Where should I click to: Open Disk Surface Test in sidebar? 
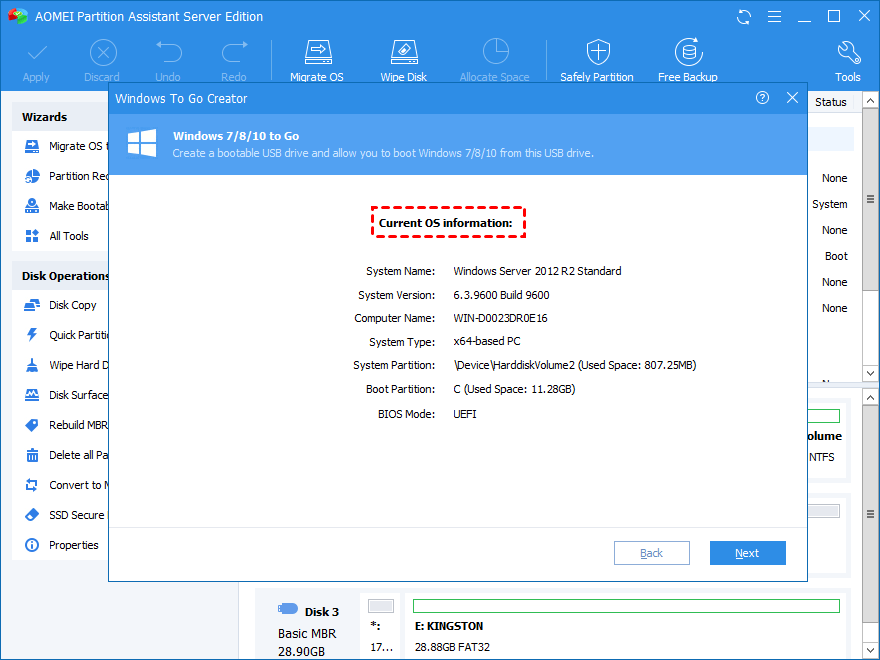click(66, 395)
